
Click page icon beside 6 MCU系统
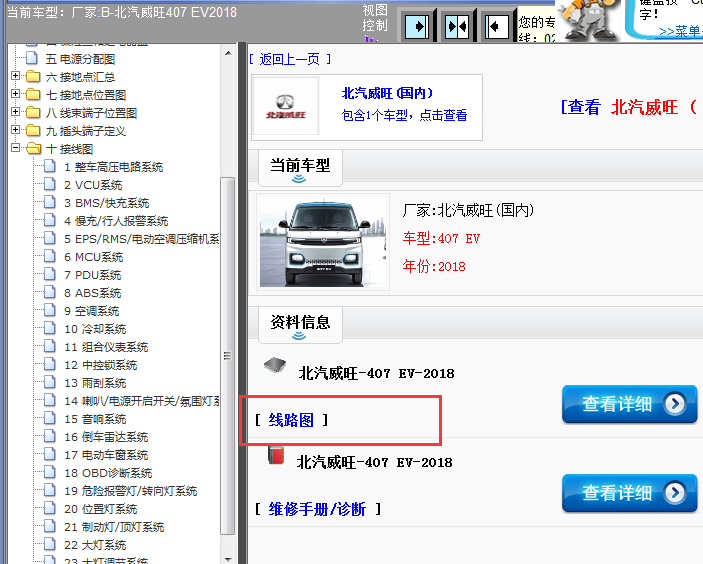click(x=50, y=256)
